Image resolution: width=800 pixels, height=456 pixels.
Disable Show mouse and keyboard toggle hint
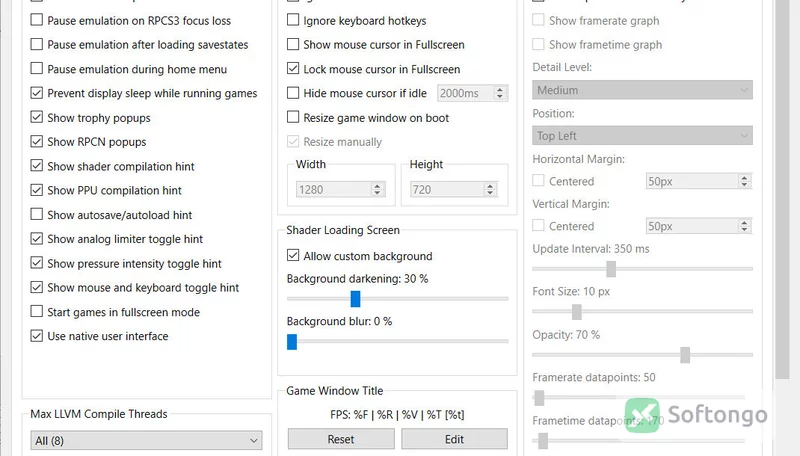click(36, 287)
